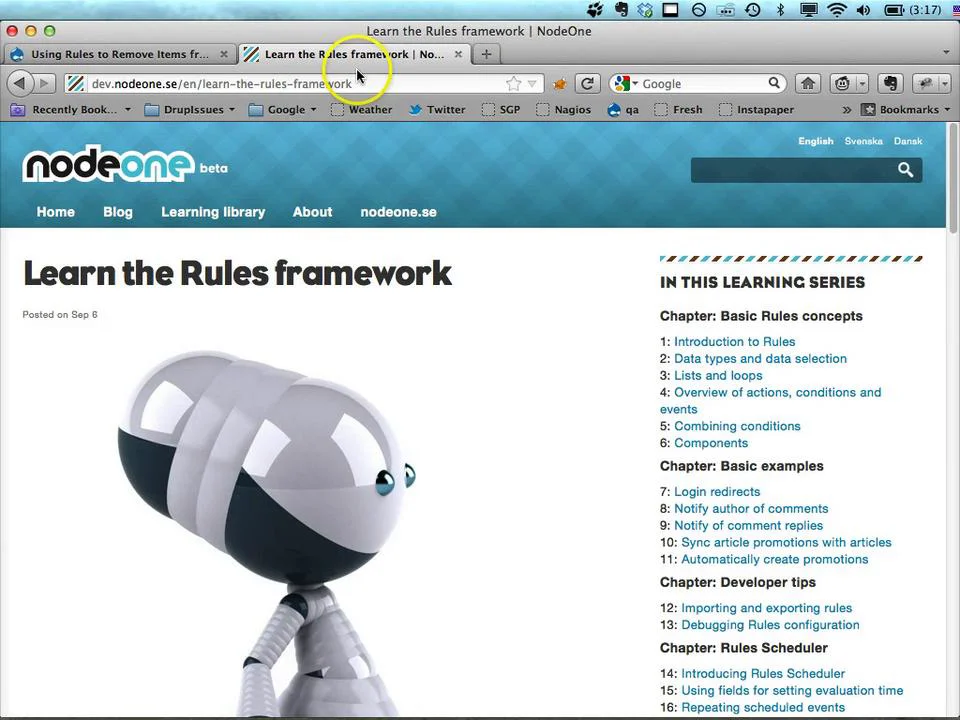The image size is (960, 720).
Task: Click the forward navigation arrow
Action: (43, 83)
